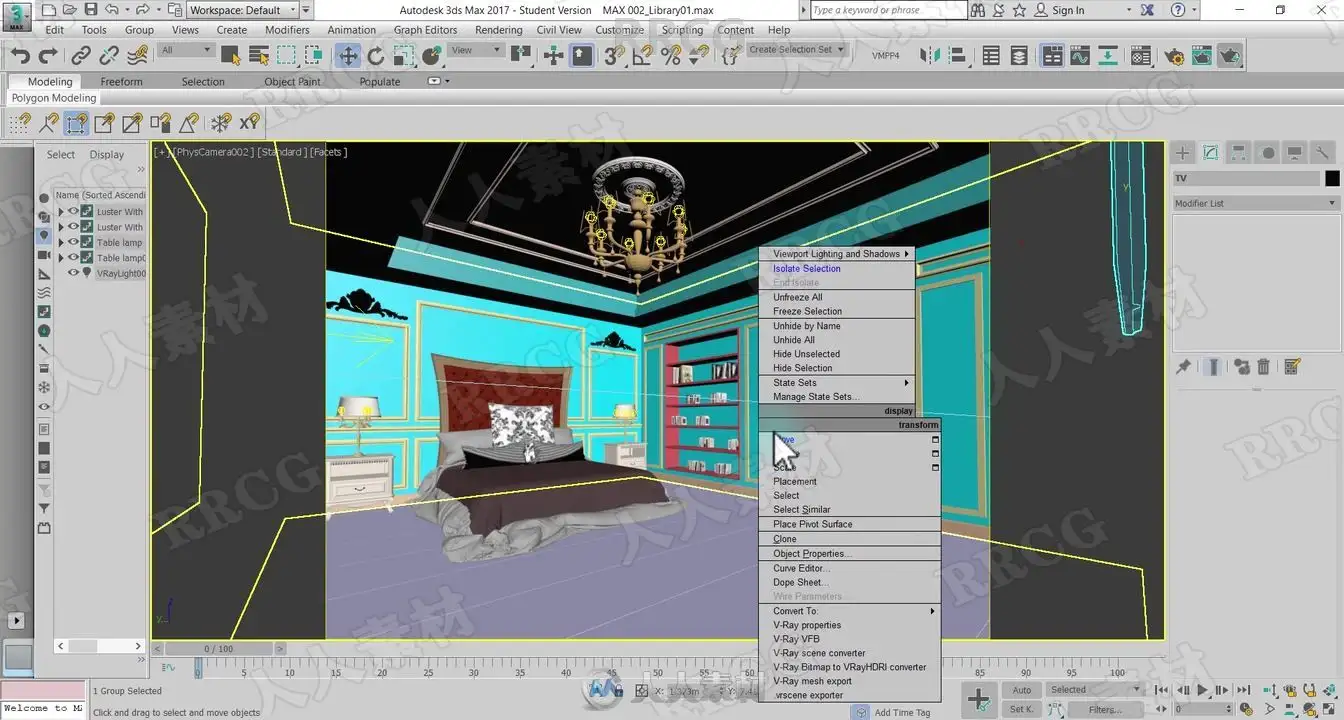Click object color swatch beside TV
Screen dimensions: 1344x720
click(1332, 179)
